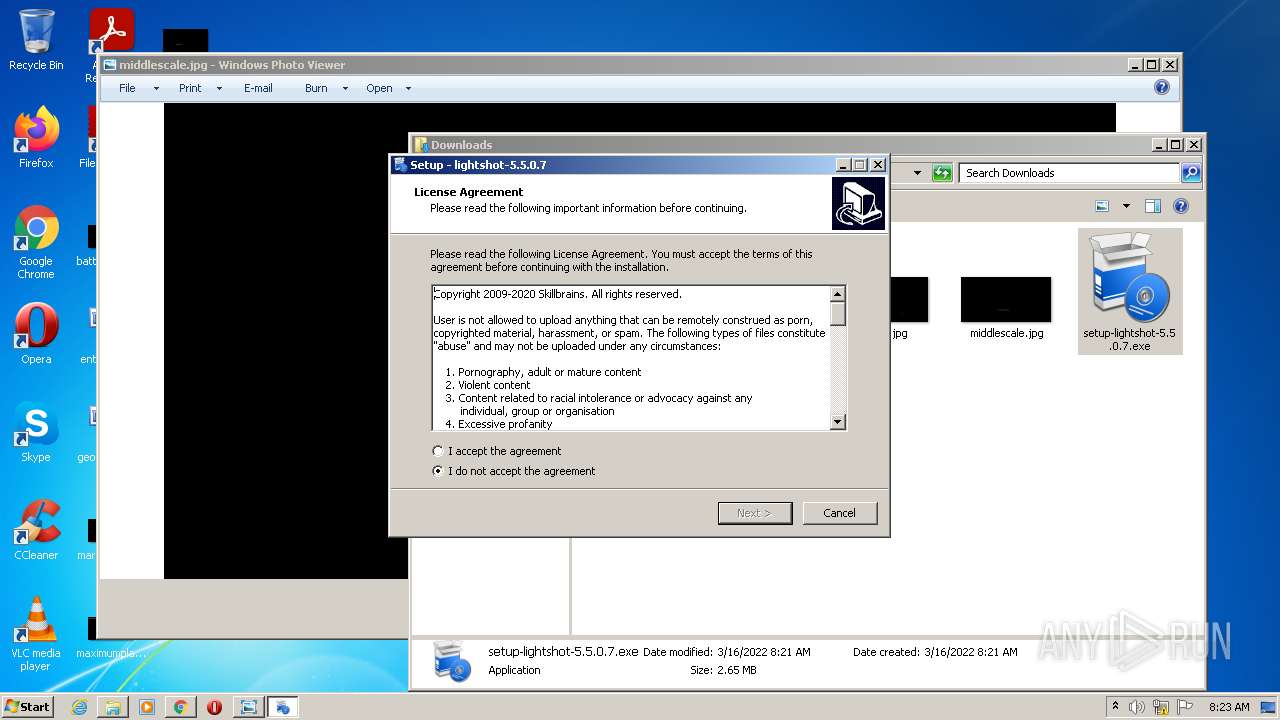Launch Firefox from the desktop
This screenshot has width=1280, height=720.
(36, 138)
